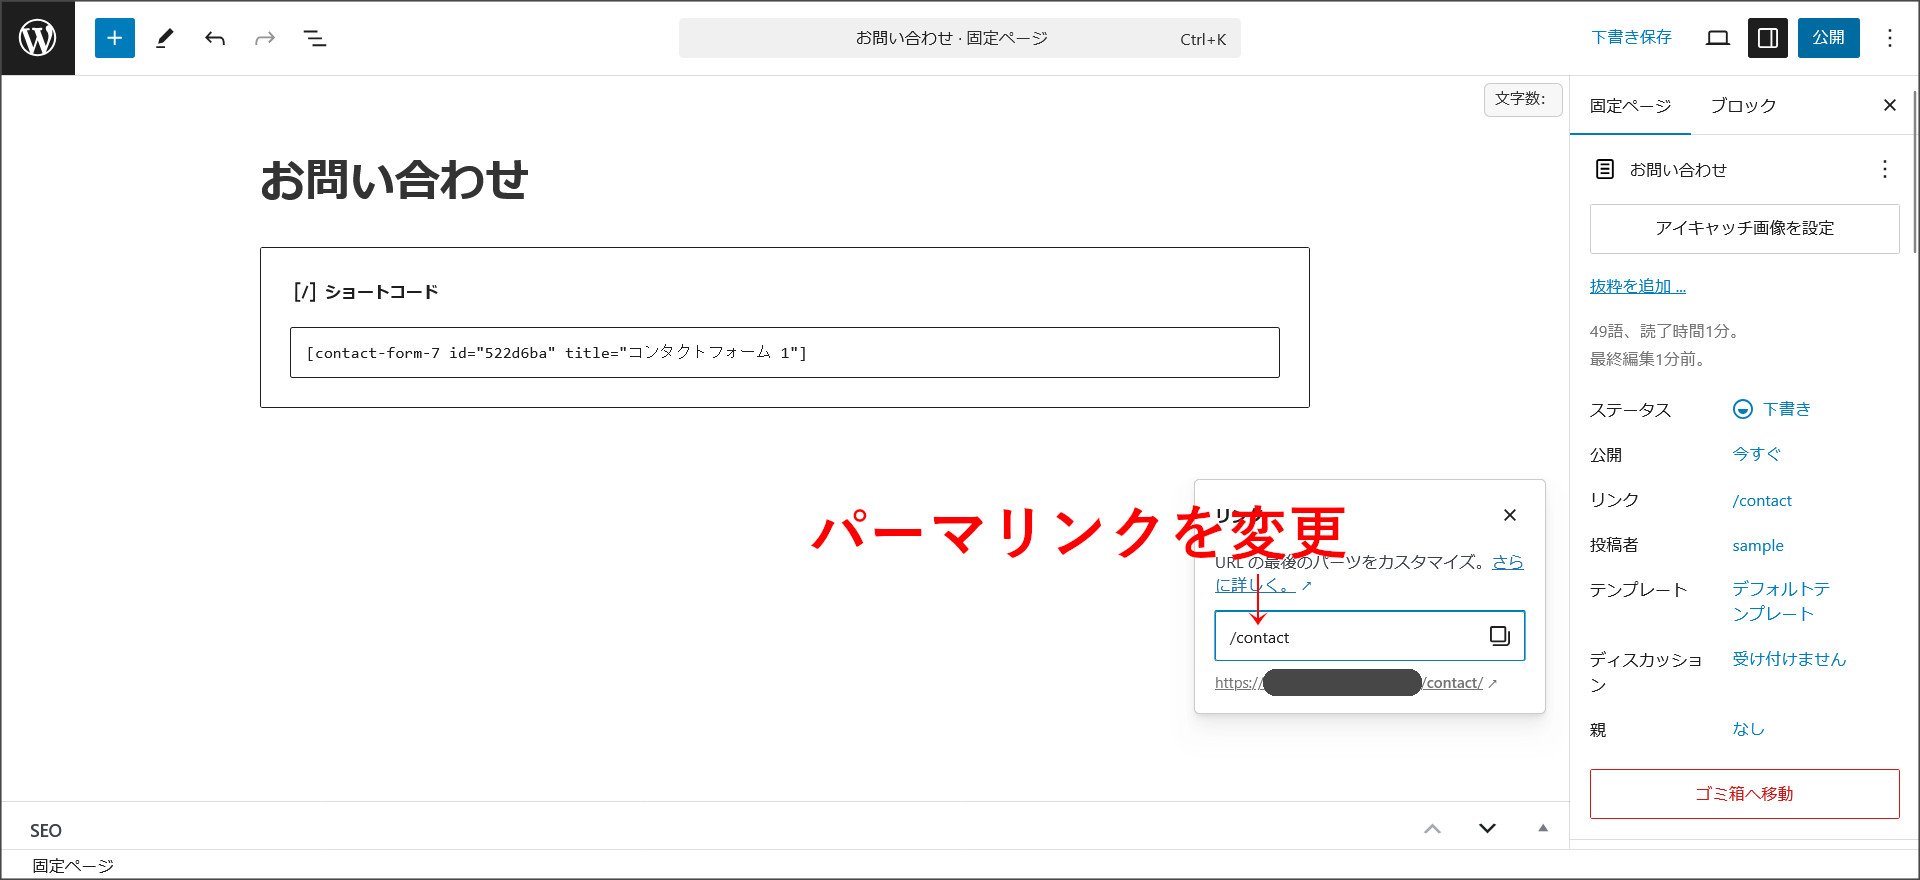The height and width of the screenshot is (880, 1920).
Task: Click the WordPress logo icon
Action: click(x=38, y=38)
